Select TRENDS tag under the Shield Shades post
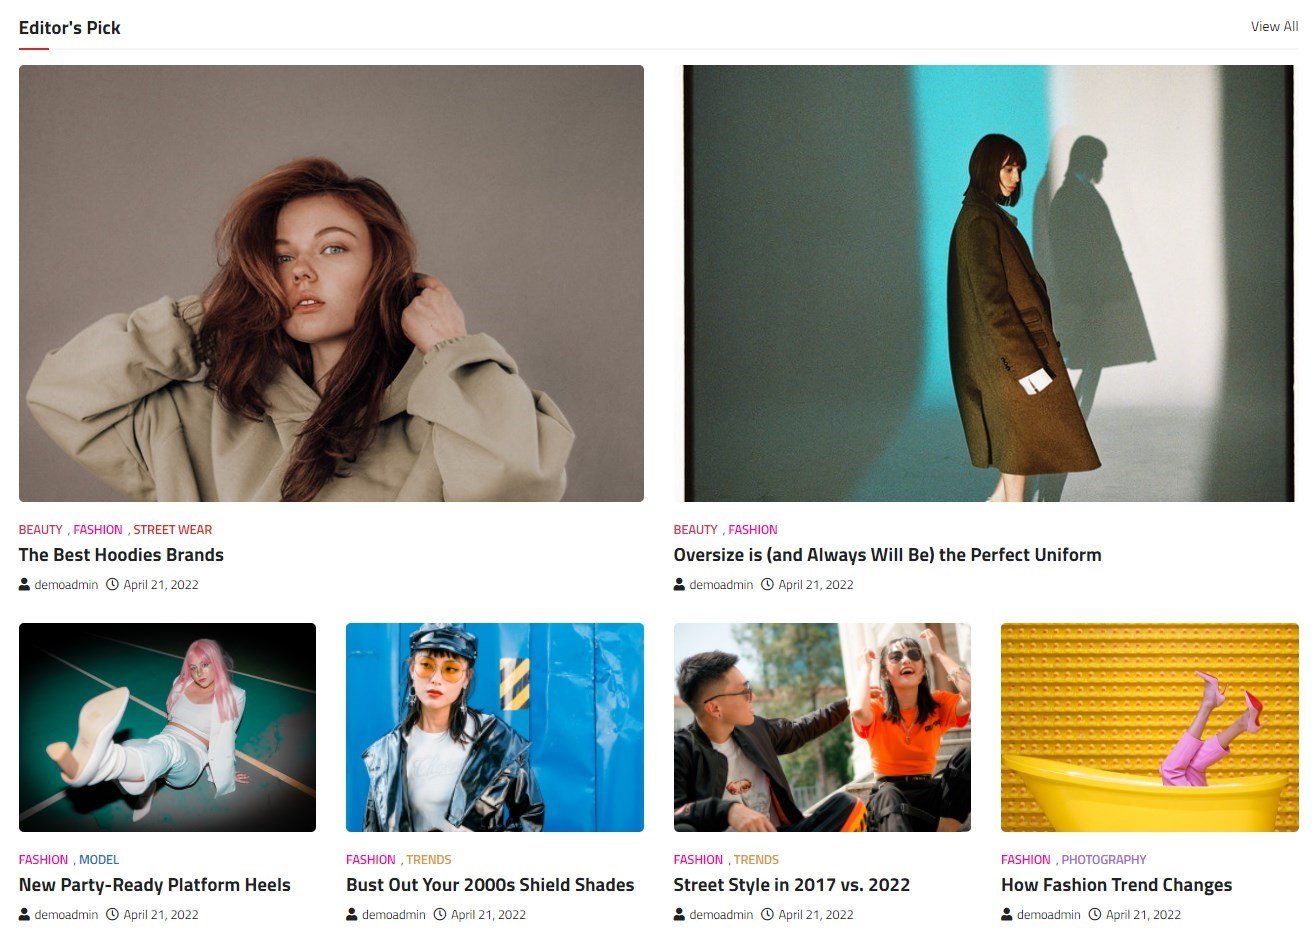The width and height of the screenshot is (1315, 944). pos(429,860)
